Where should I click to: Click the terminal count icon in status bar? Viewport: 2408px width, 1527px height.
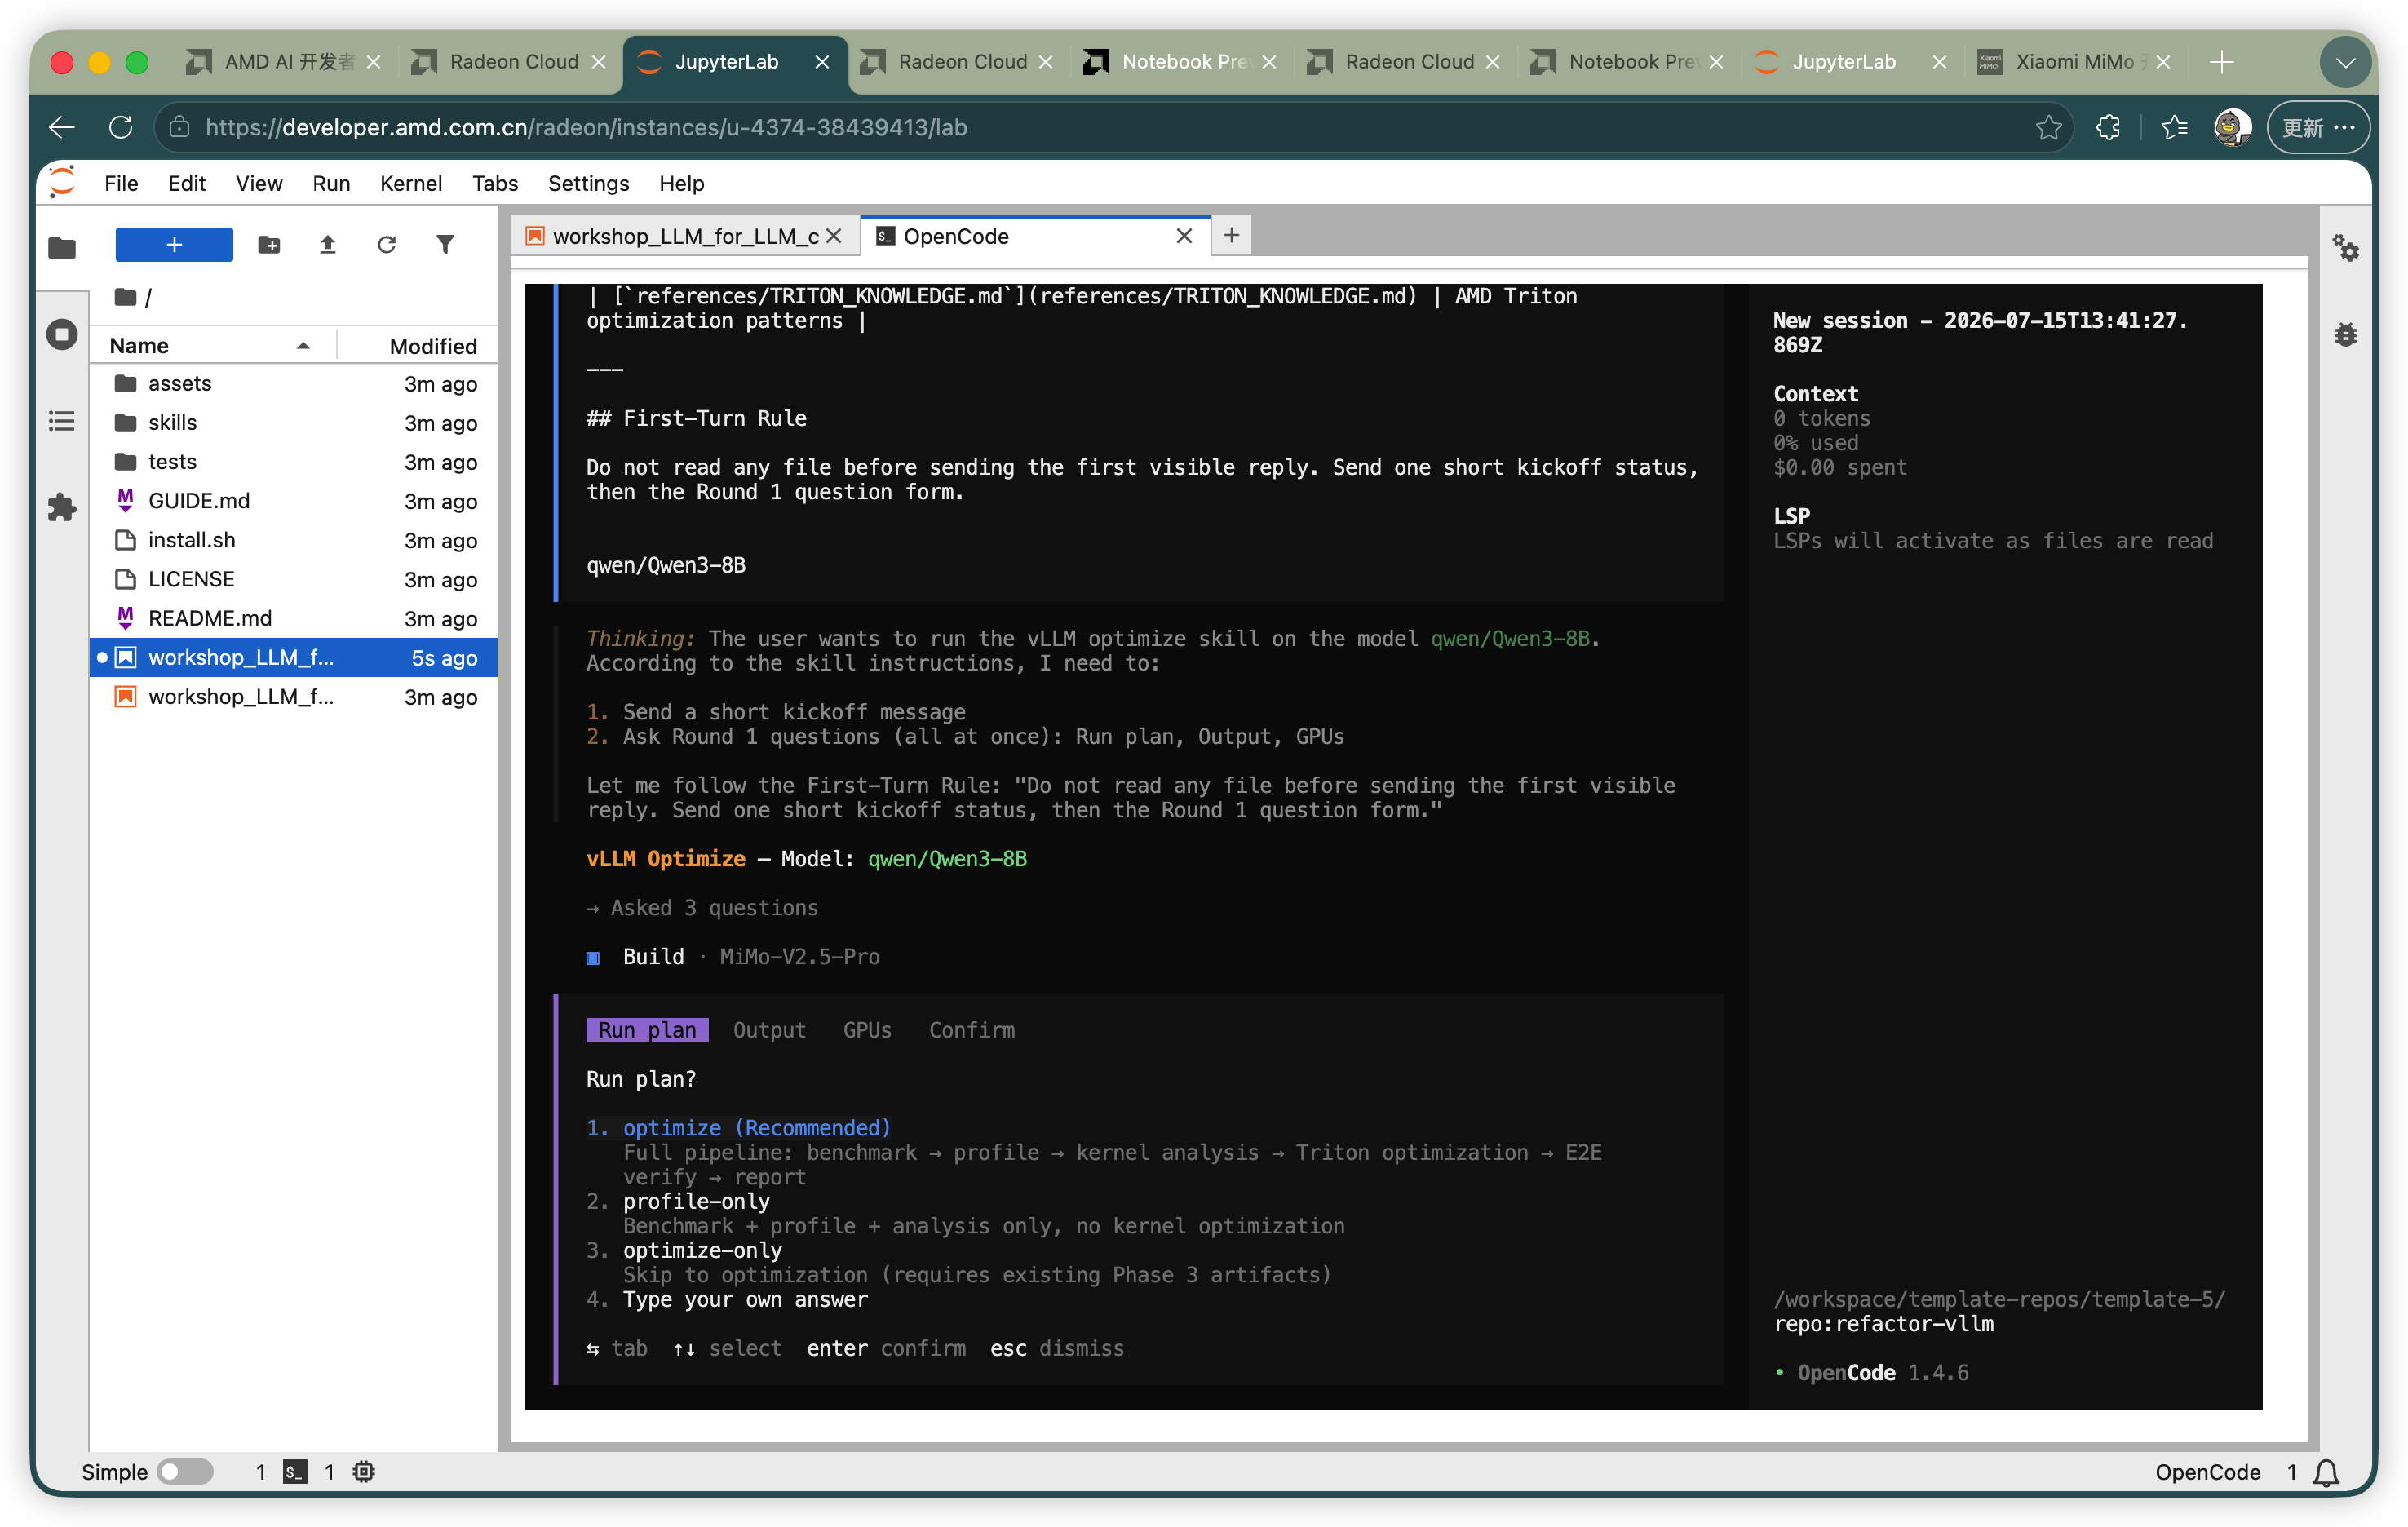point(295,1471)
